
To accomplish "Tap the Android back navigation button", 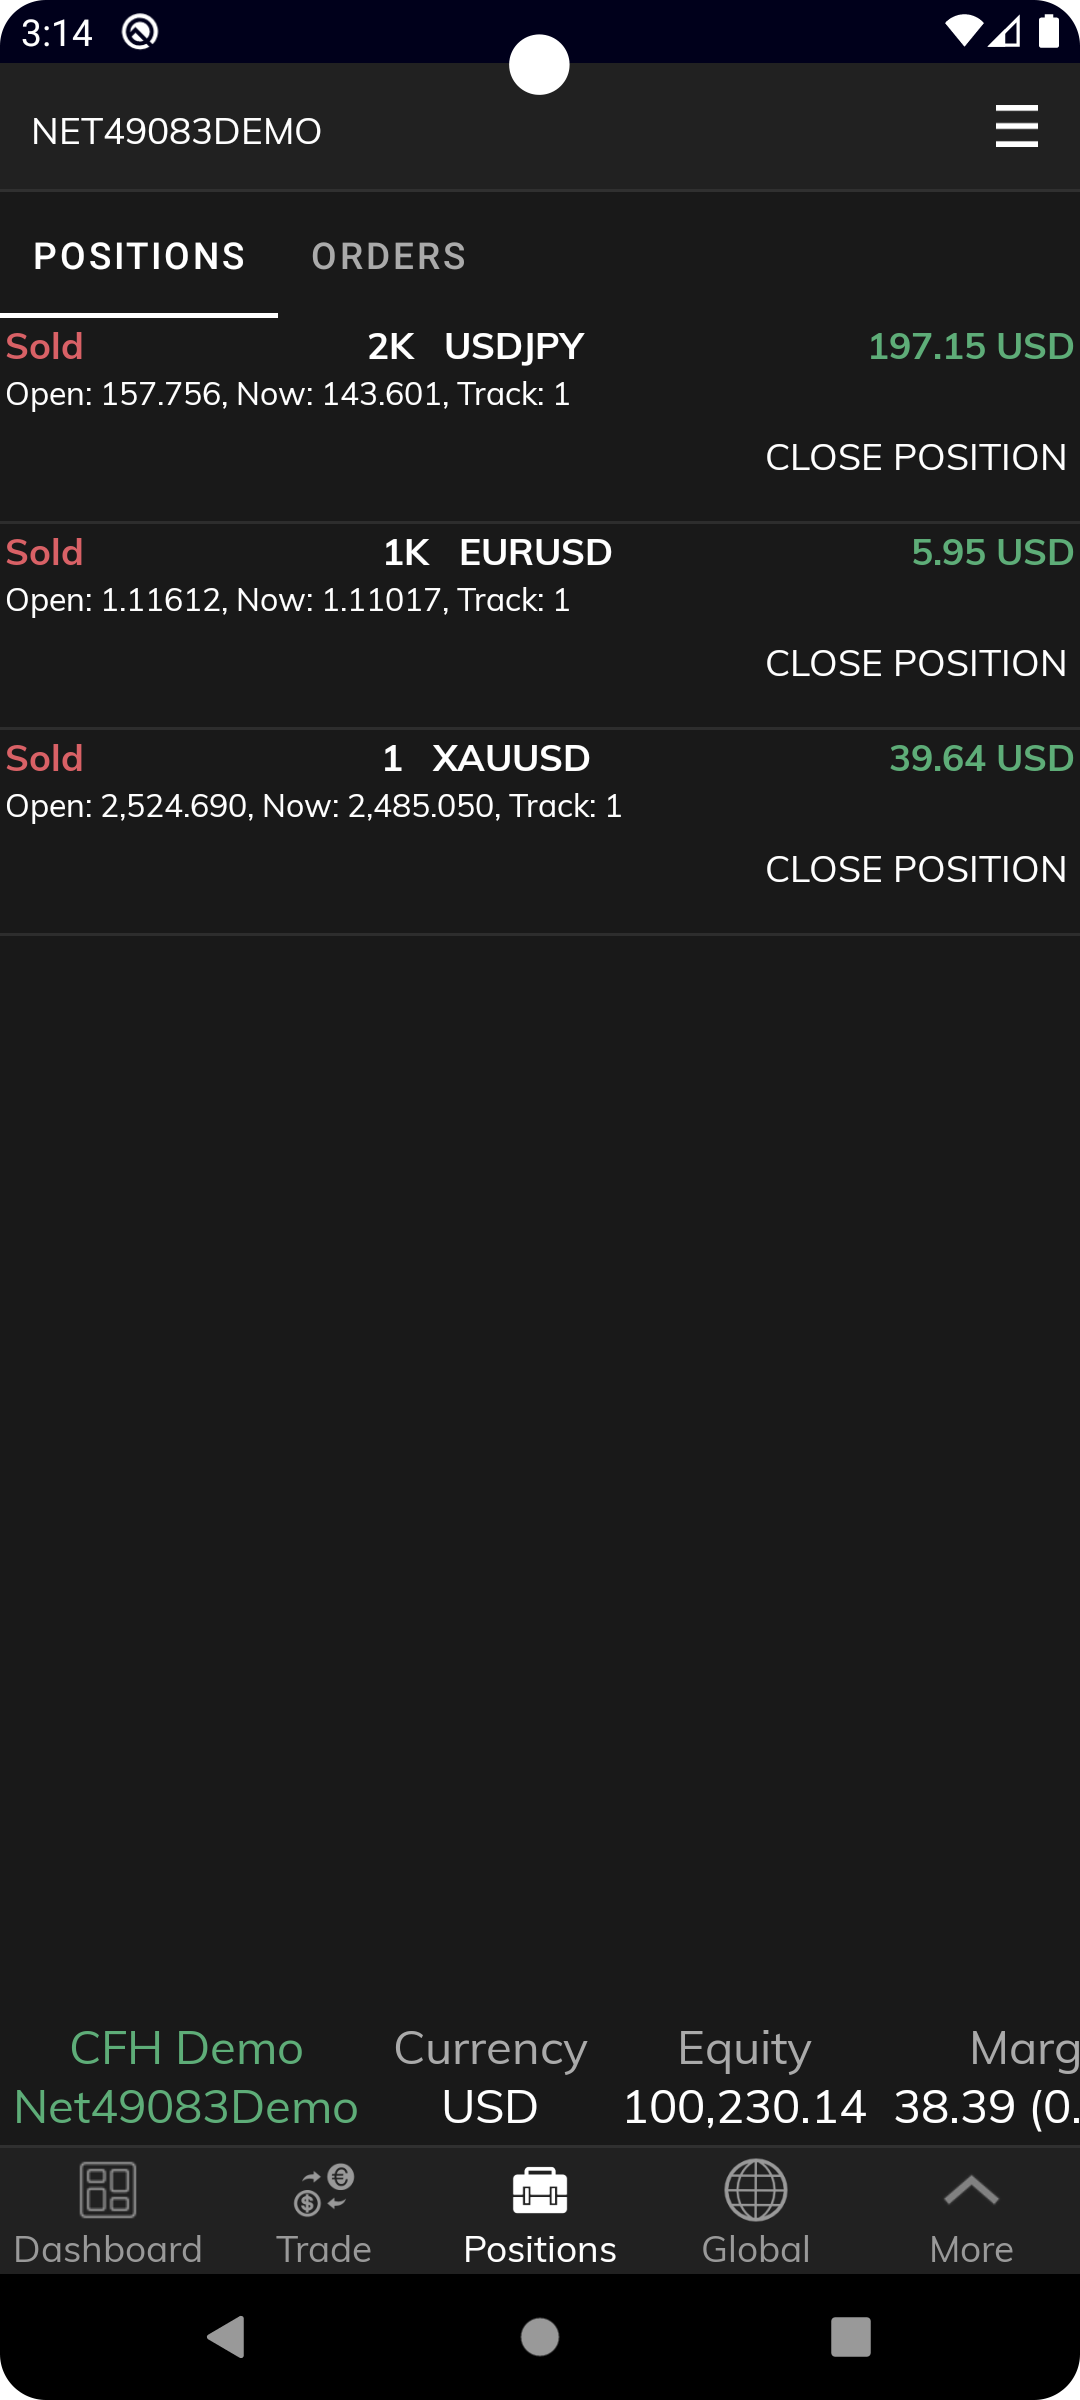I will [x=226, y=2337].
